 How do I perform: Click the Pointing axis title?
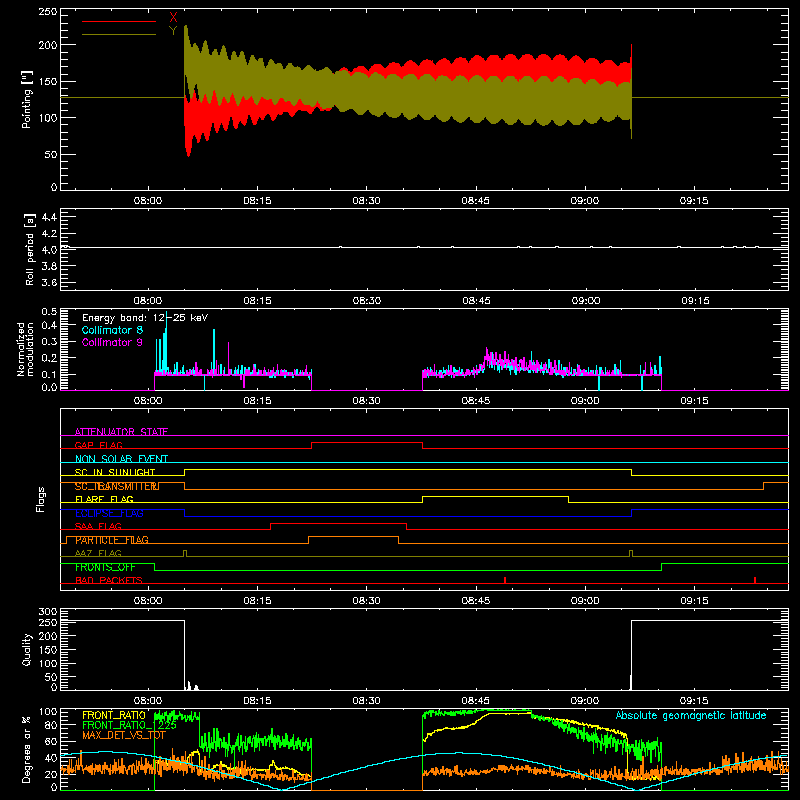(x=27, y=99)
